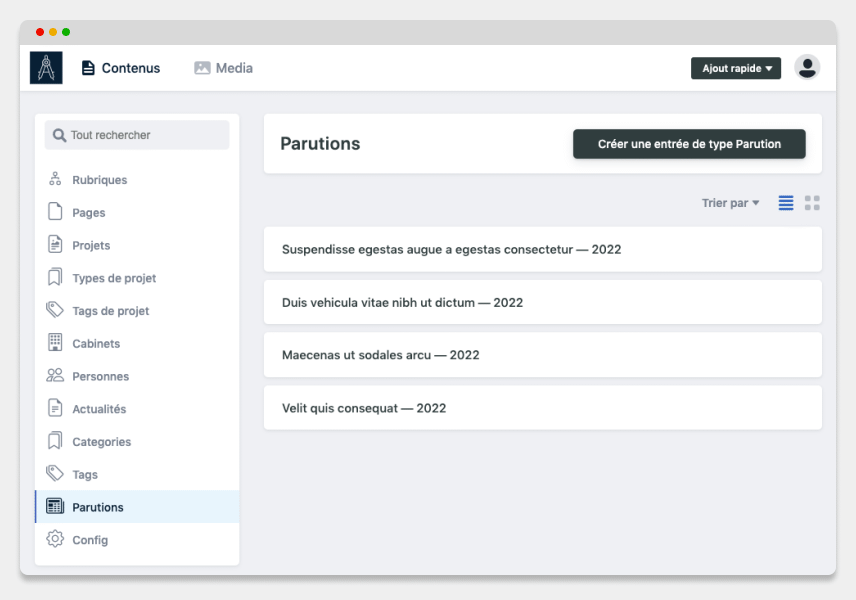856x600 pixels.
Task: Switch to list view layout
Action: click(786, 203)
